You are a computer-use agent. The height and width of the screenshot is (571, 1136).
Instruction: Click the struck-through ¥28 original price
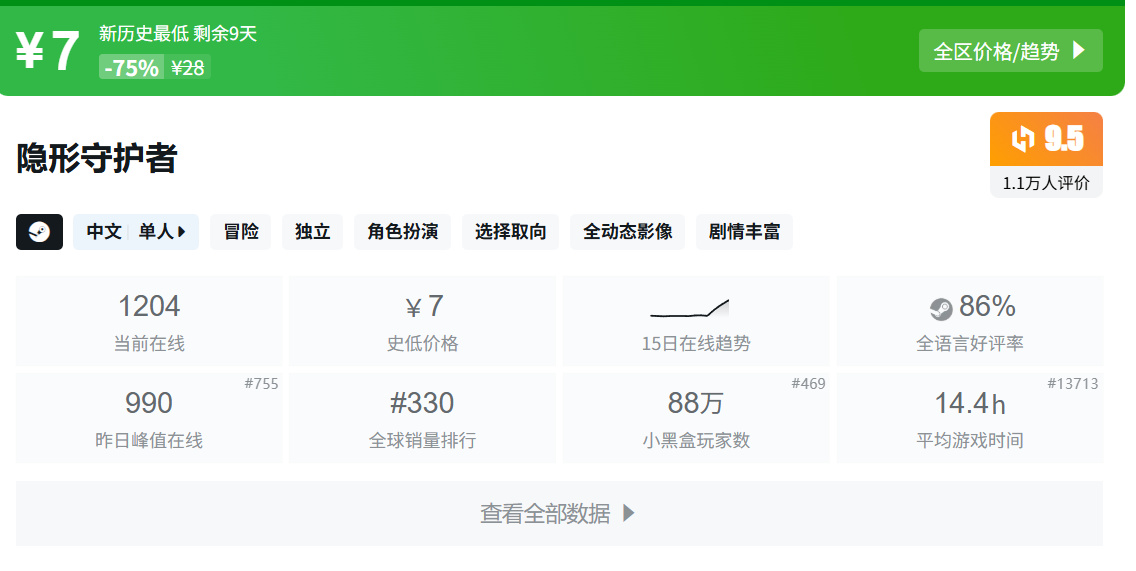pos(188,67)
